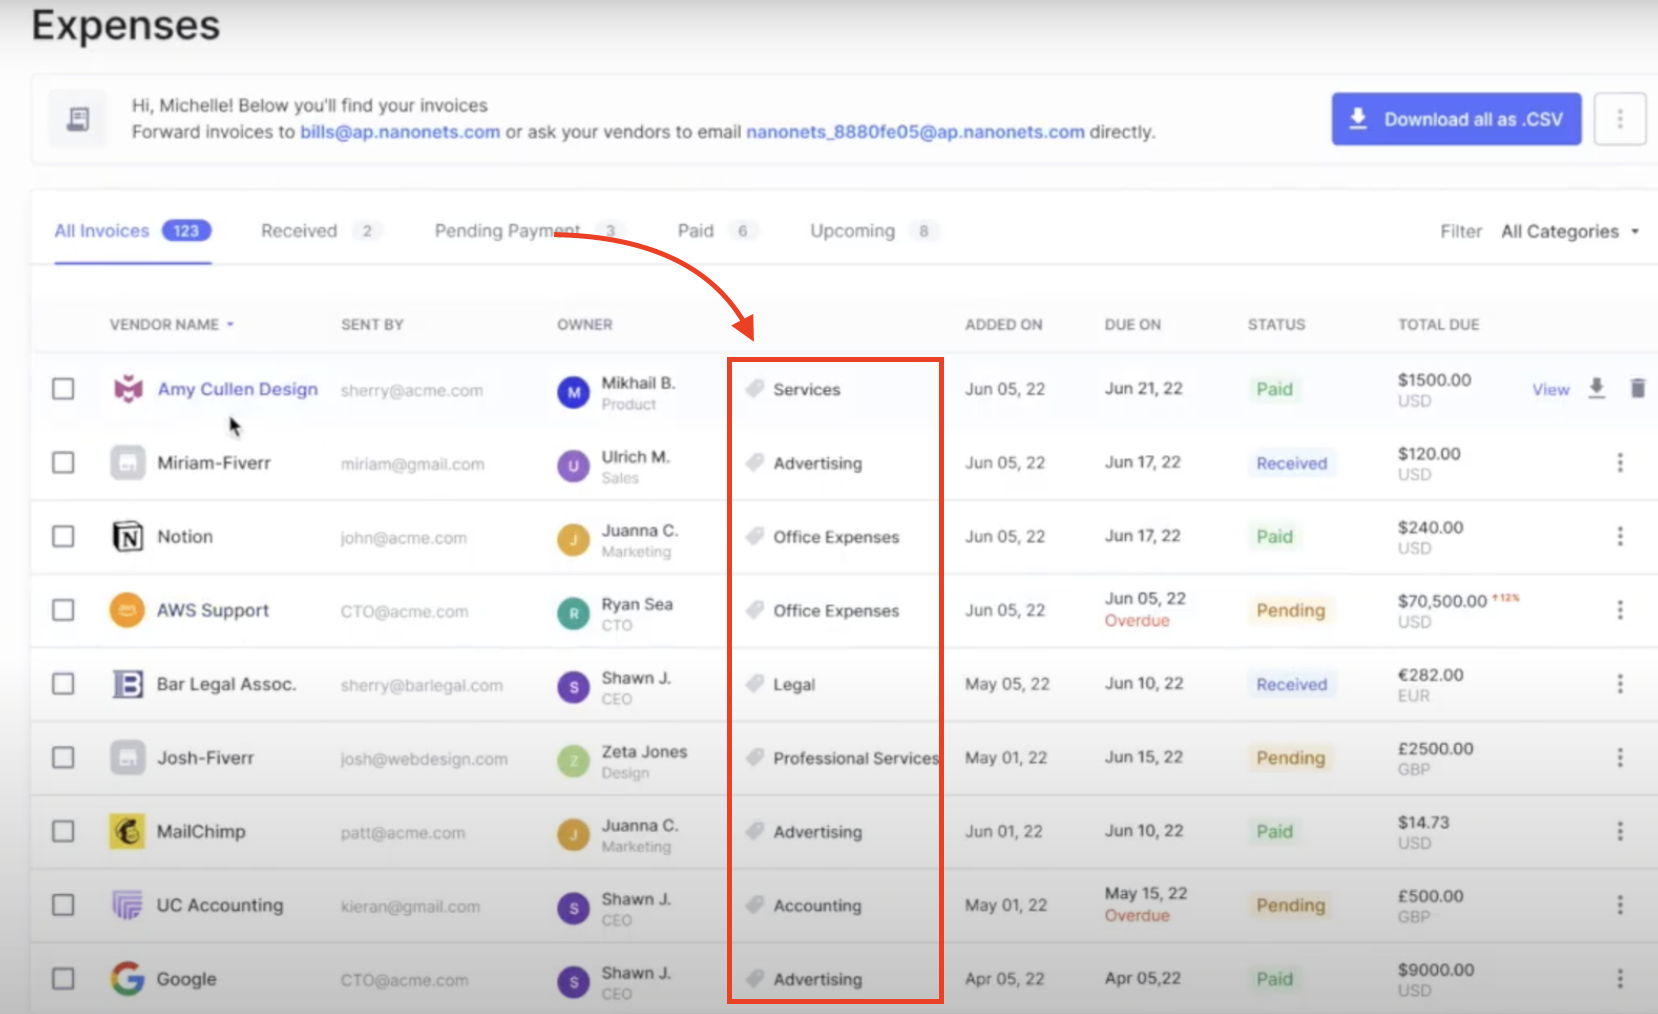Select the Bar Legal Assoc. row checkbox
Screen dimensions: 1658x1014
pos(63,684)
